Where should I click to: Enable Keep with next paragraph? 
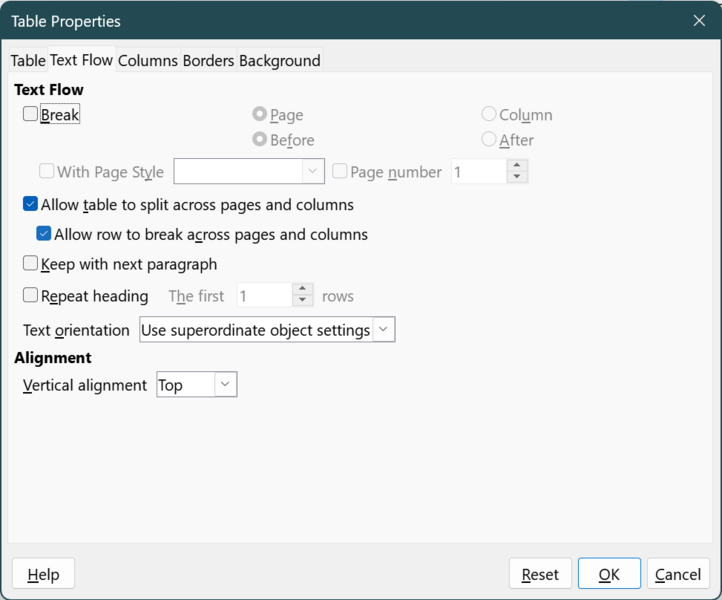coord(31,265)
